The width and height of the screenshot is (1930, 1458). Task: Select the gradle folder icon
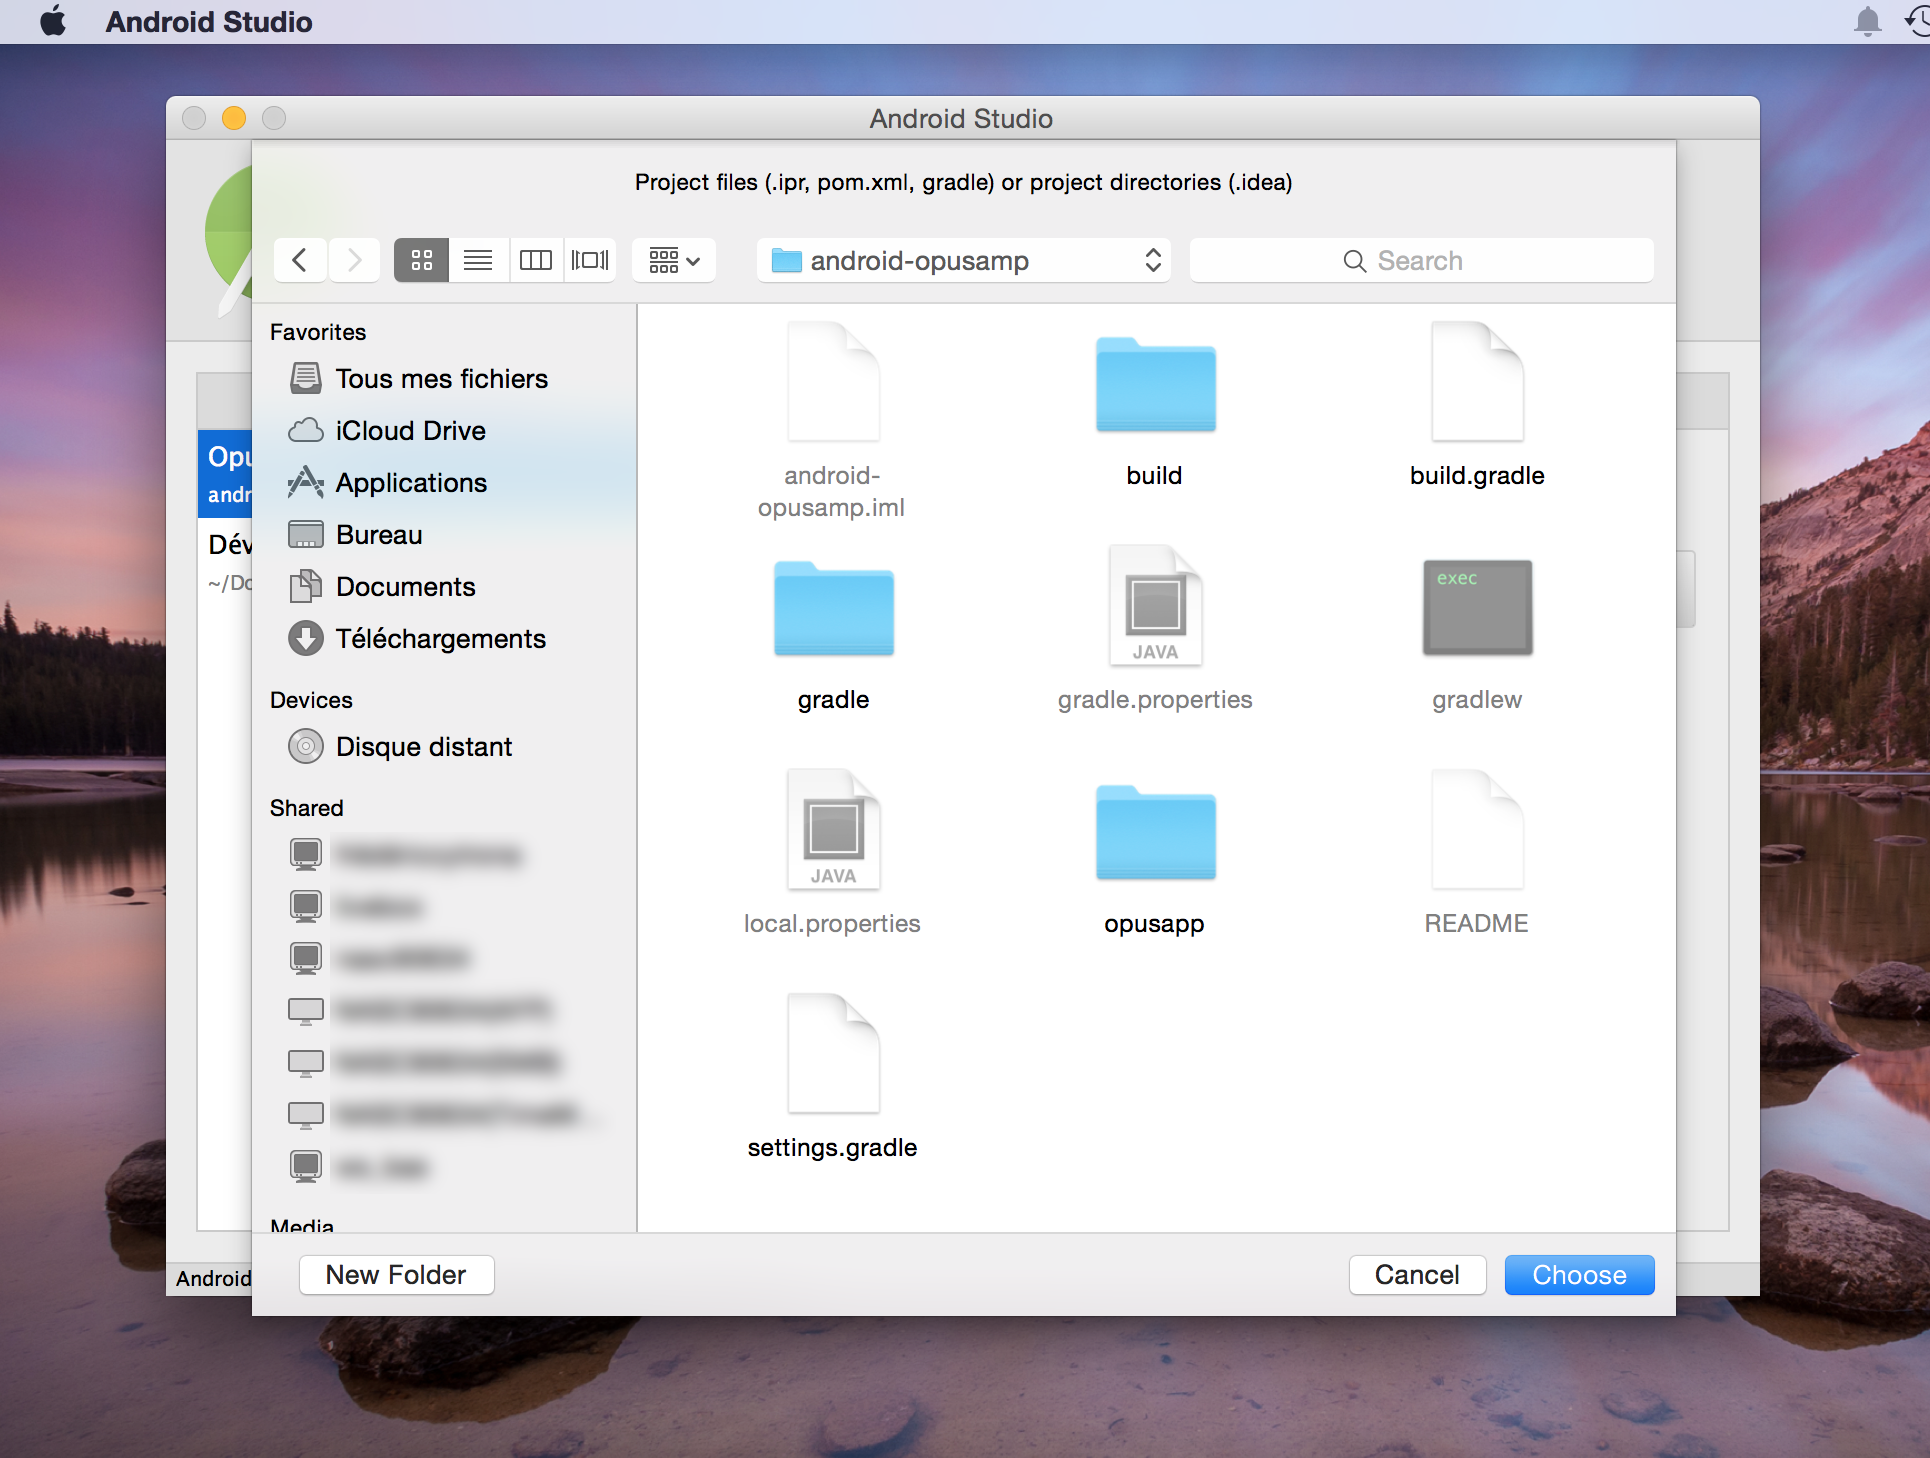[833, 610]
